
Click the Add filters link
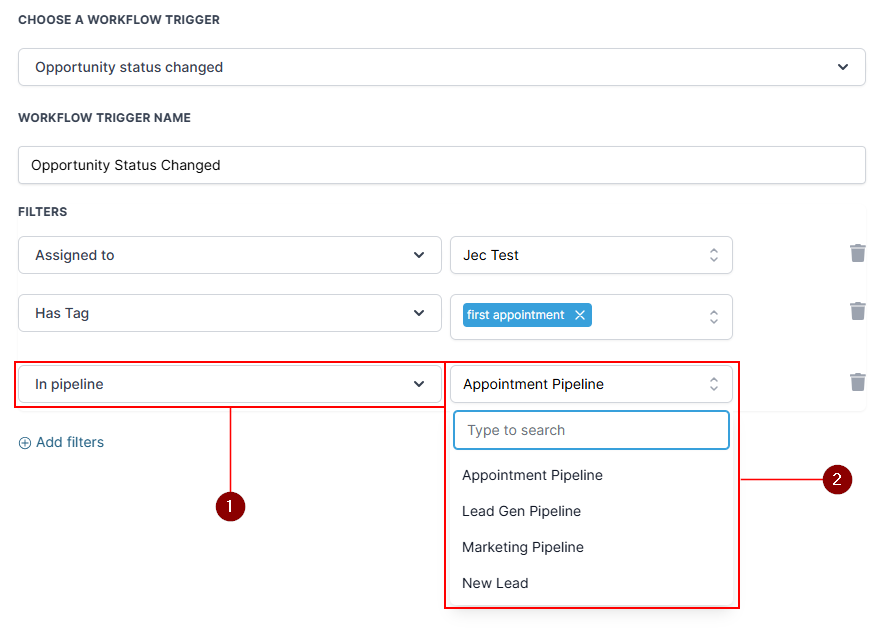click(69, 442)
